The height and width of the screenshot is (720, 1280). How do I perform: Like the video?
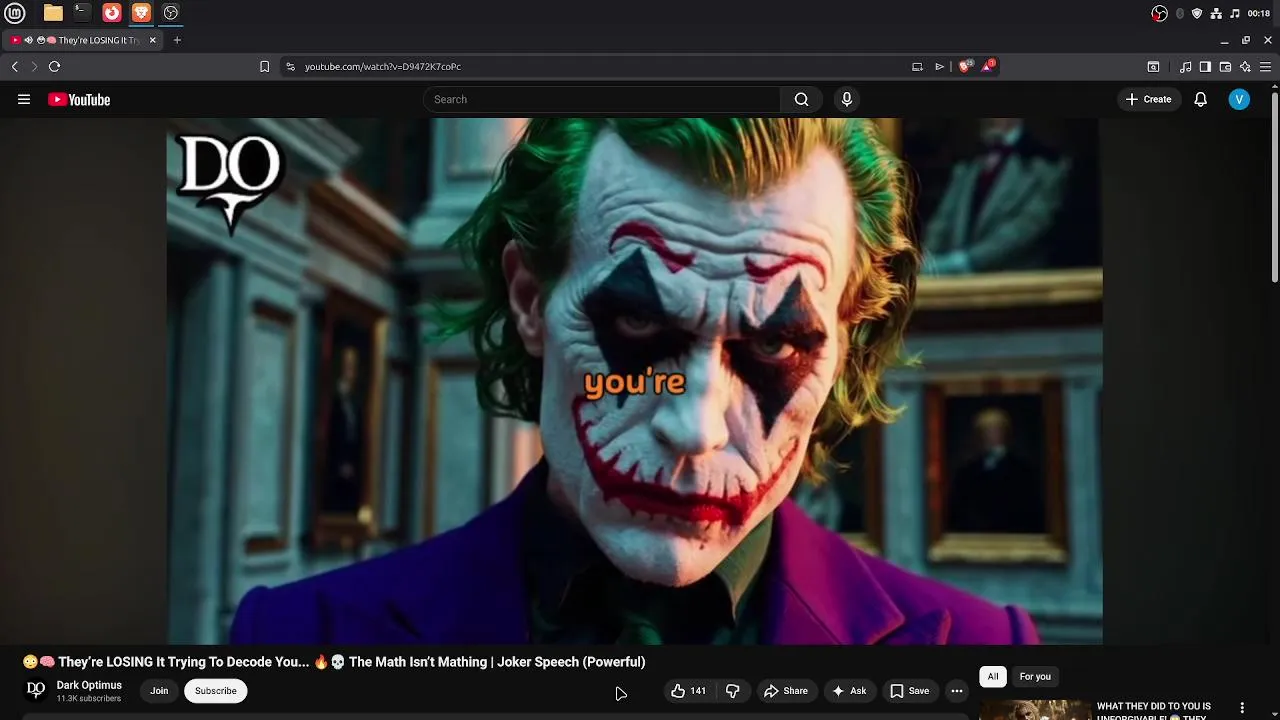coord(688,691)
